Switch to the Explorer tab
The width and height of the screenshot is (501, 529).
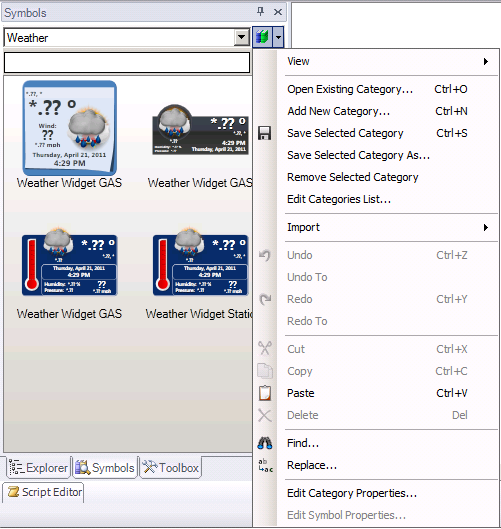pos(38,468)
